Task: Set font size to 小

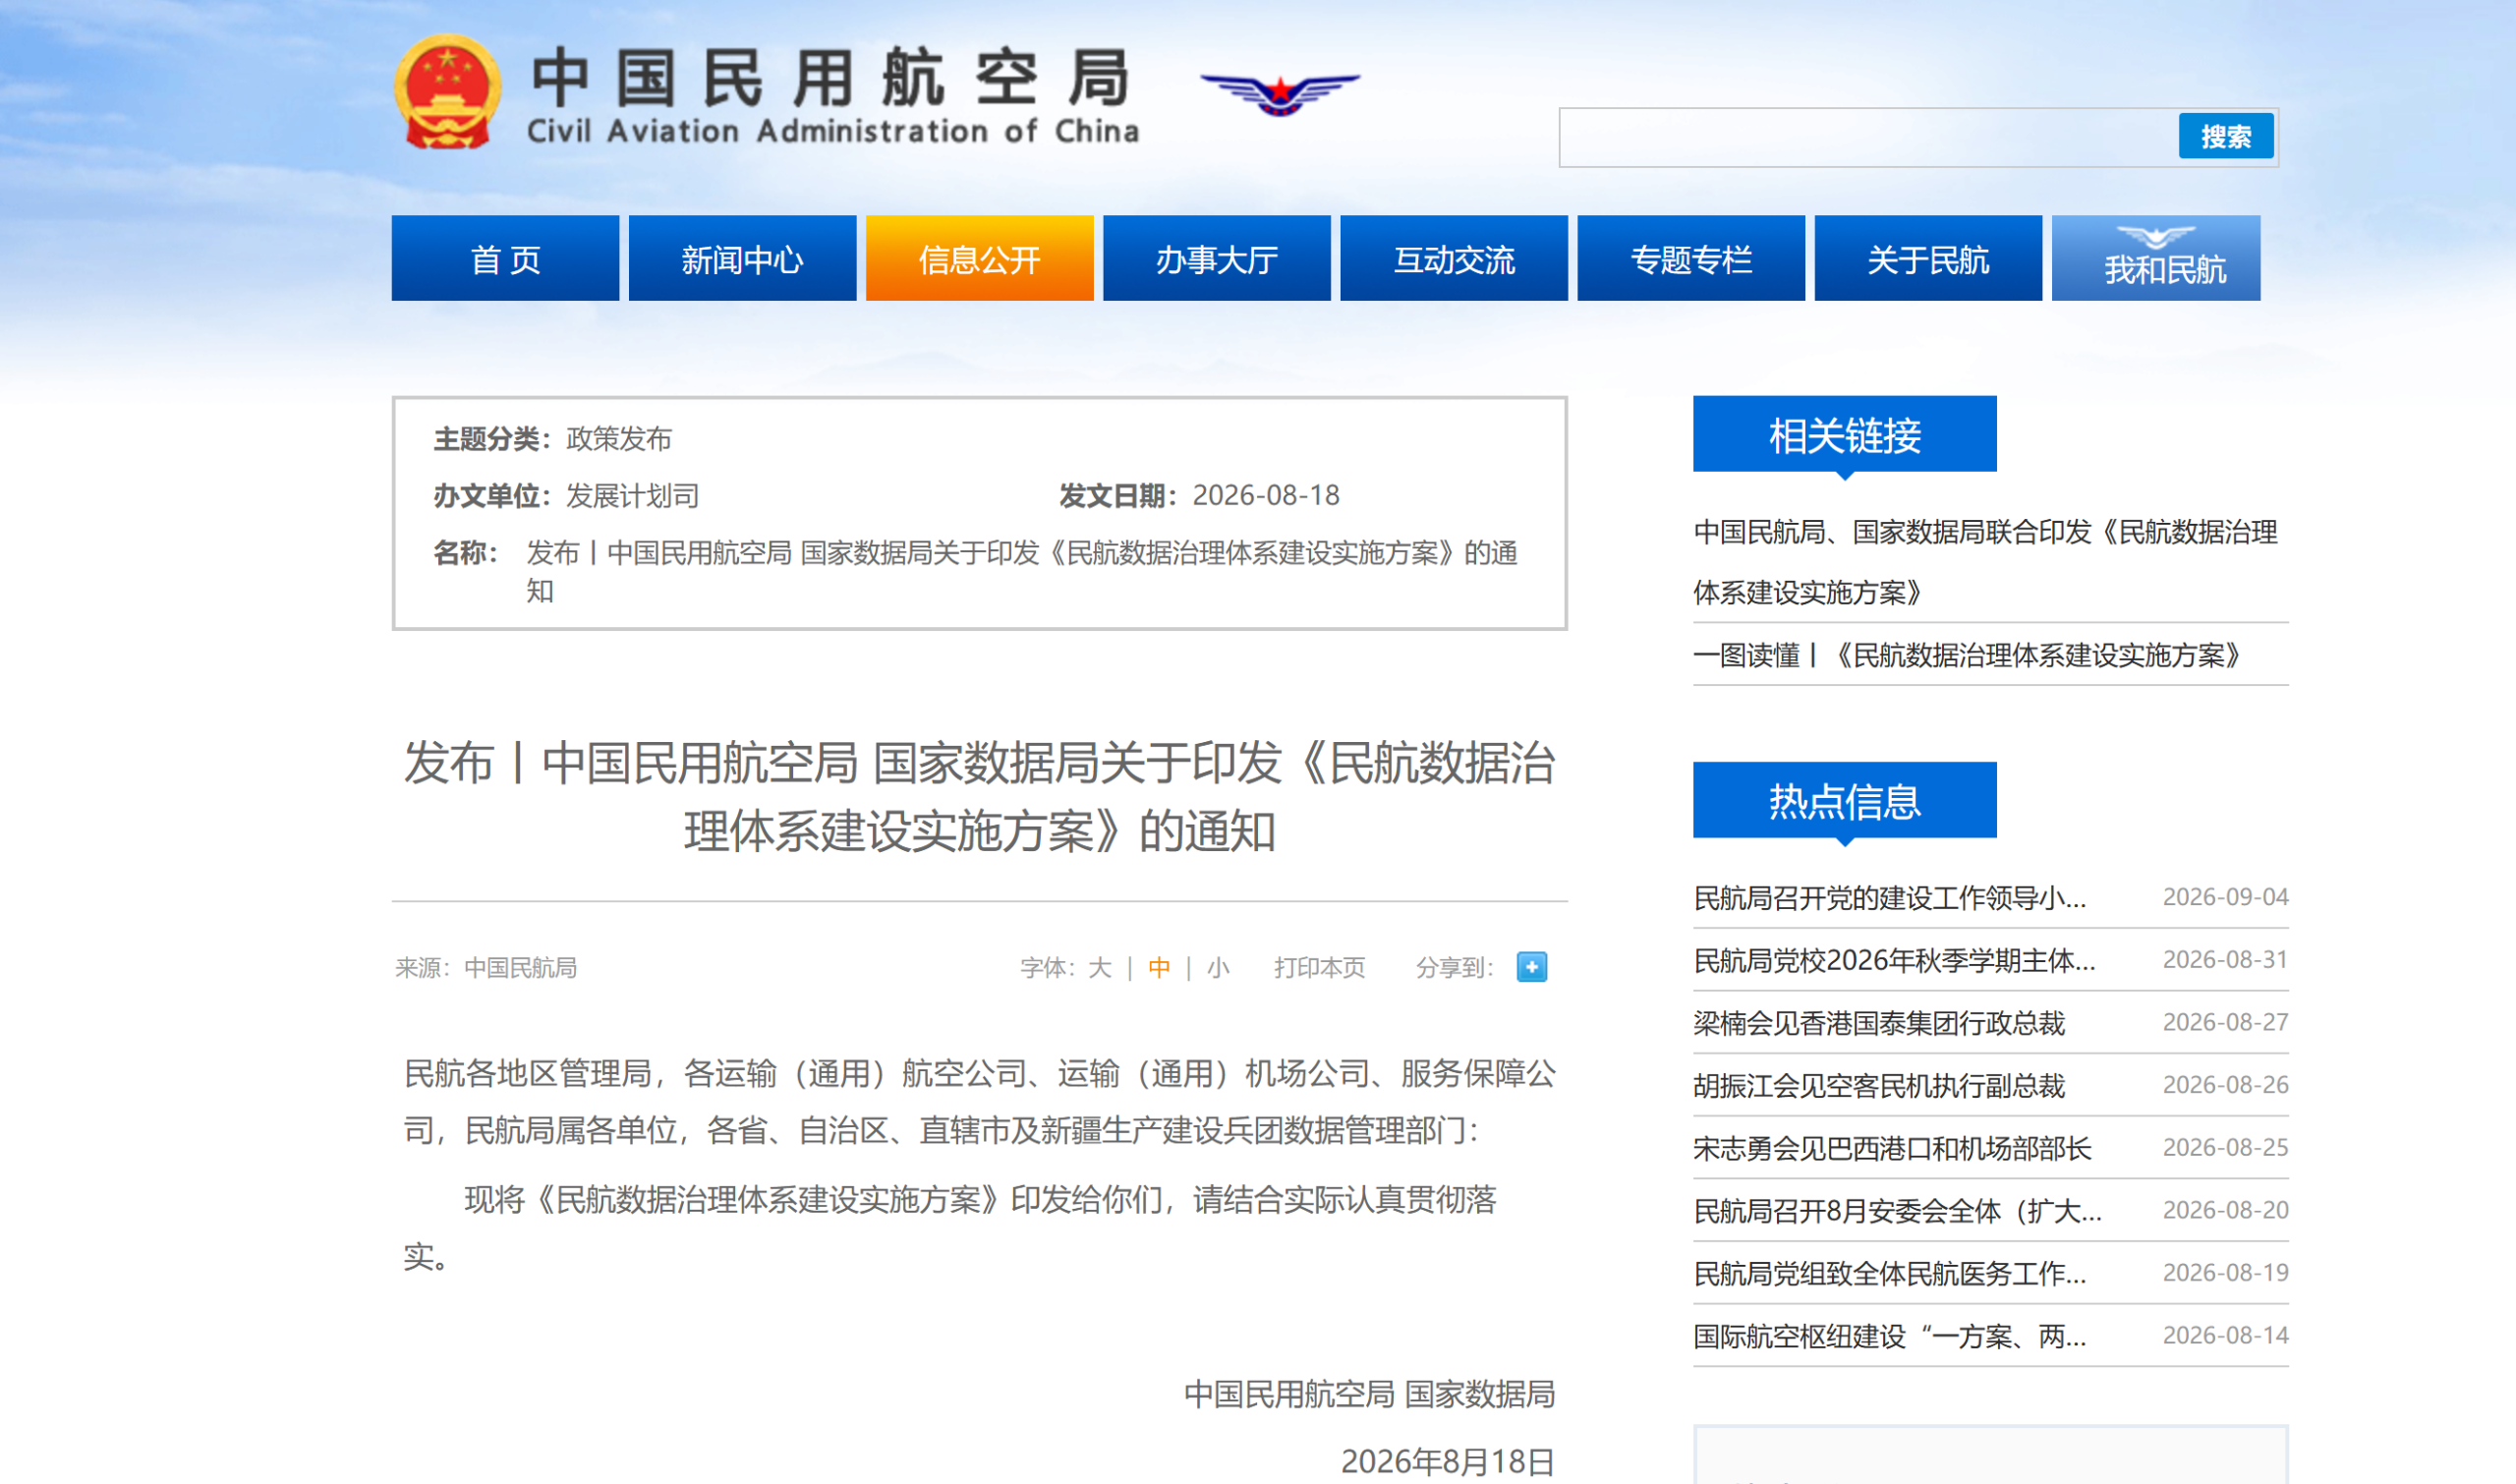Action: [1217, 968]
